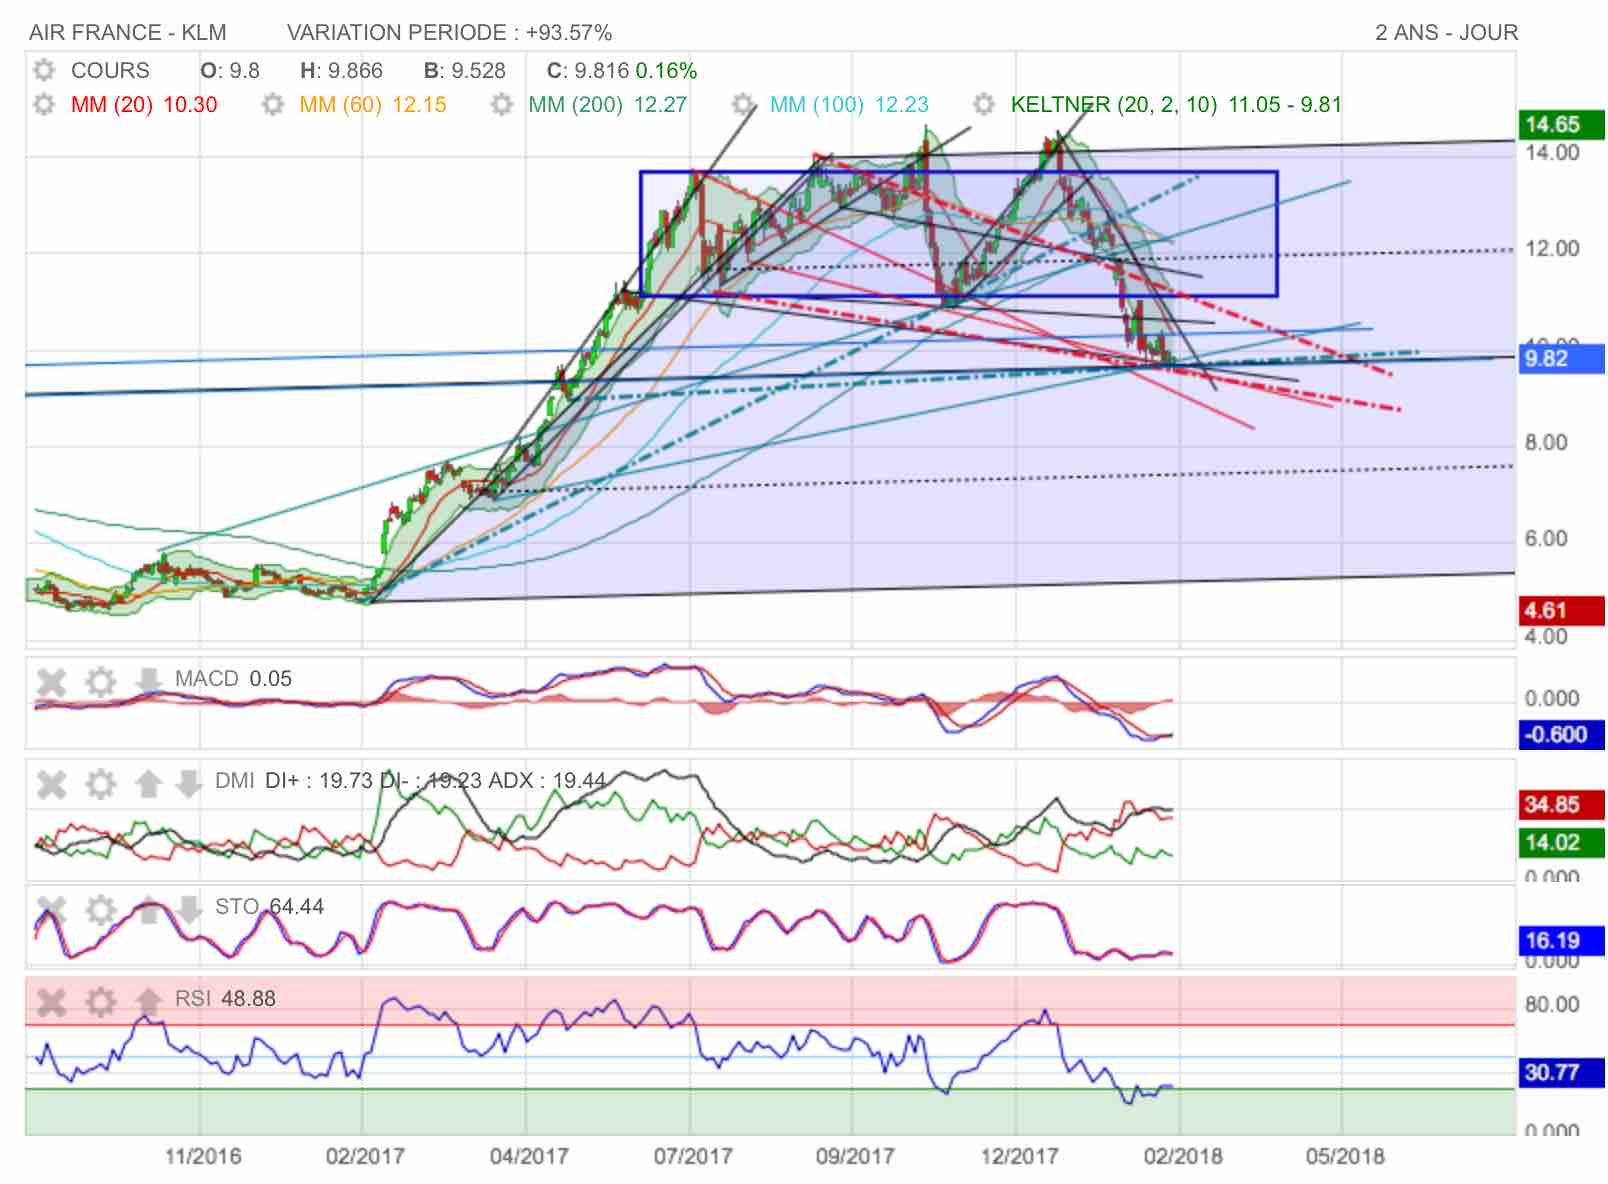Viewport: 1608px width, 1184px height.
Task: Move RSI panel up with arrow icon
Action: pos(148,1000)
